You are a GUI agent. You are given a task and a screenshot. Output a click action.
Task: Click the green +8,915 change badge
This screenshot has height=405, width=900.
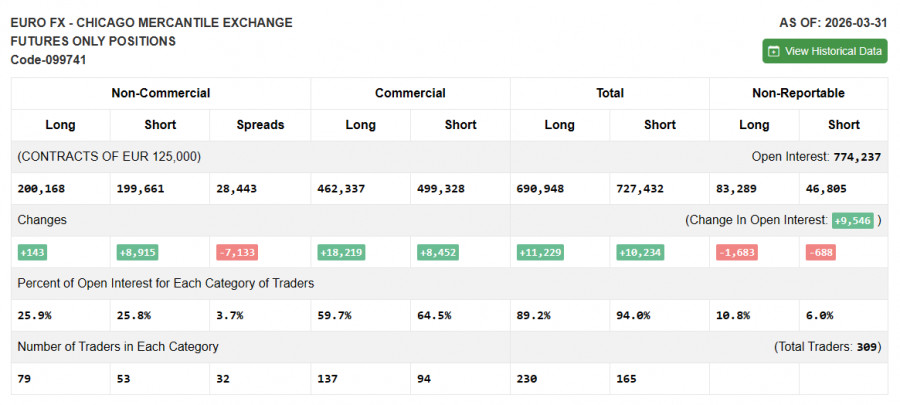(137, 252)
